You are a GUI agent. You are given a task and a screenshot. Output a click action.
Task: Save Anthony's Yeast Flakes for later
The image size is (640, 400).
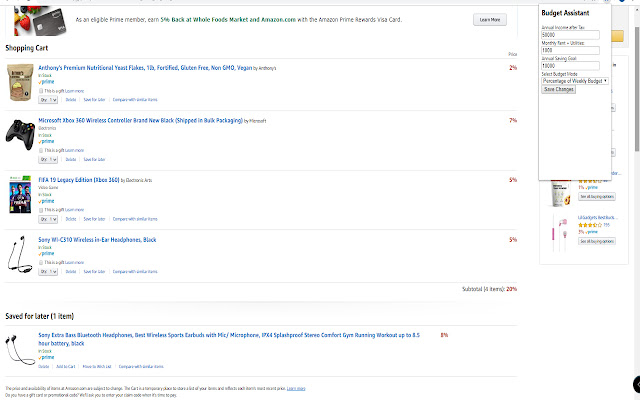point(94,100)
